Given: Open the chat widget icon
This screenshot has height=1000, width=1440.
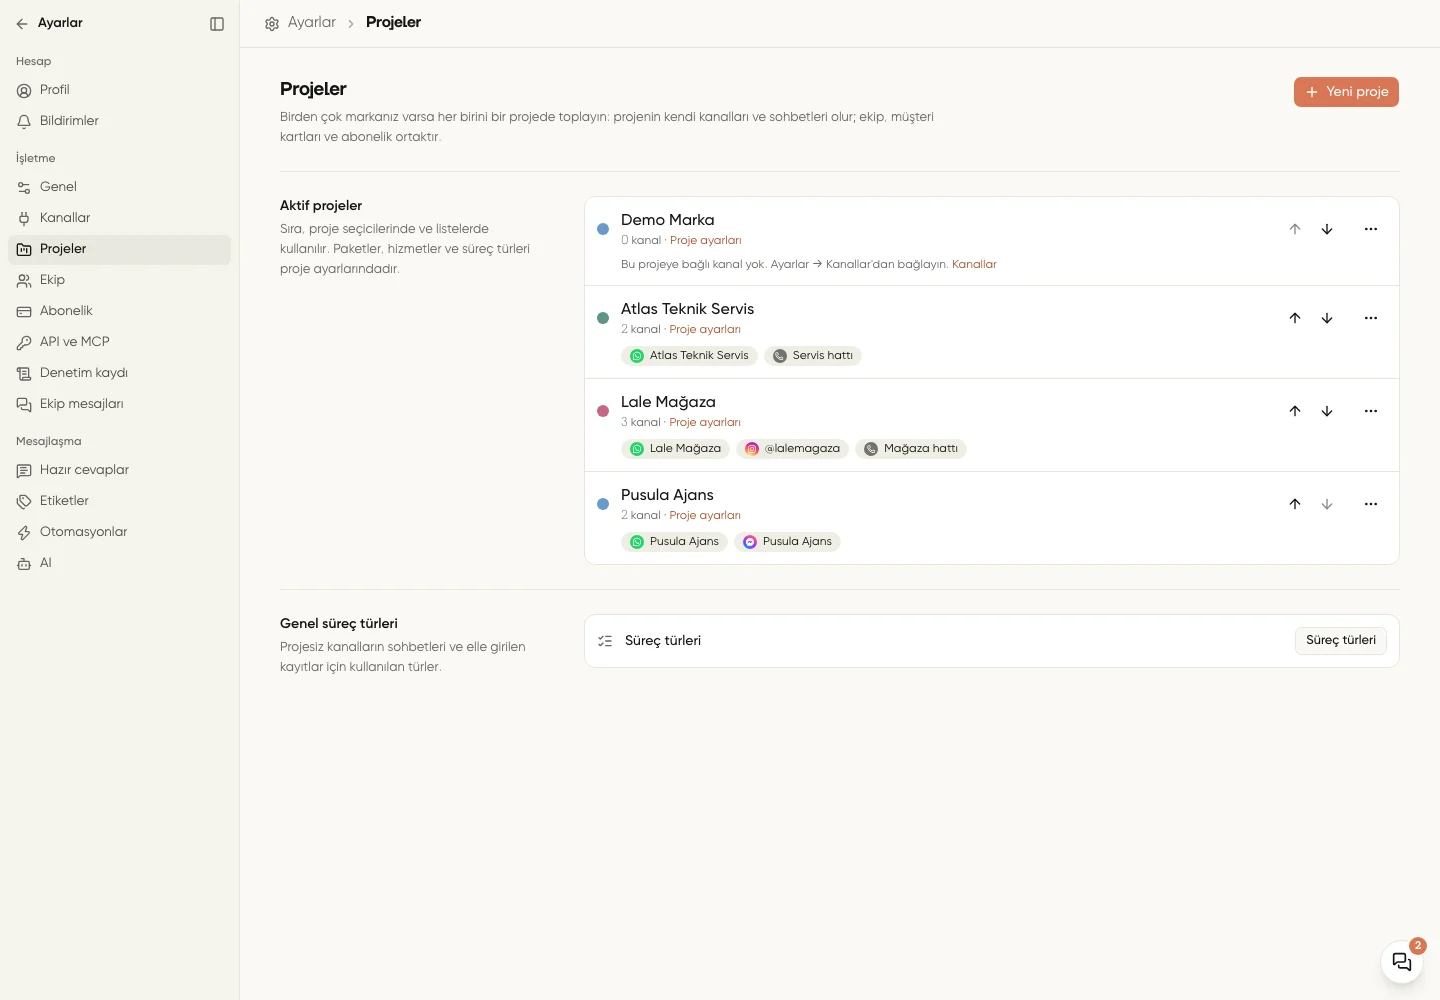Looking at the screenshot, I should (x=1402, y=962).
